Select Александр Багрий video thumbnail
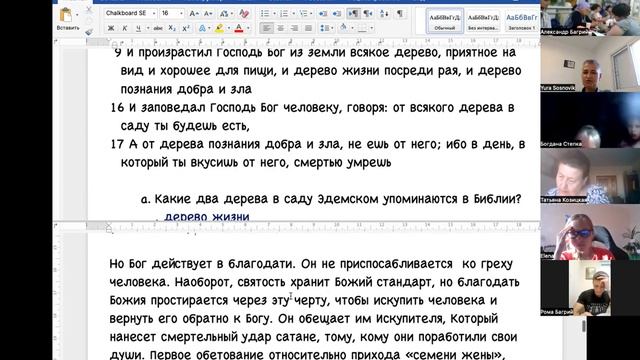 (x=590, y=18)
